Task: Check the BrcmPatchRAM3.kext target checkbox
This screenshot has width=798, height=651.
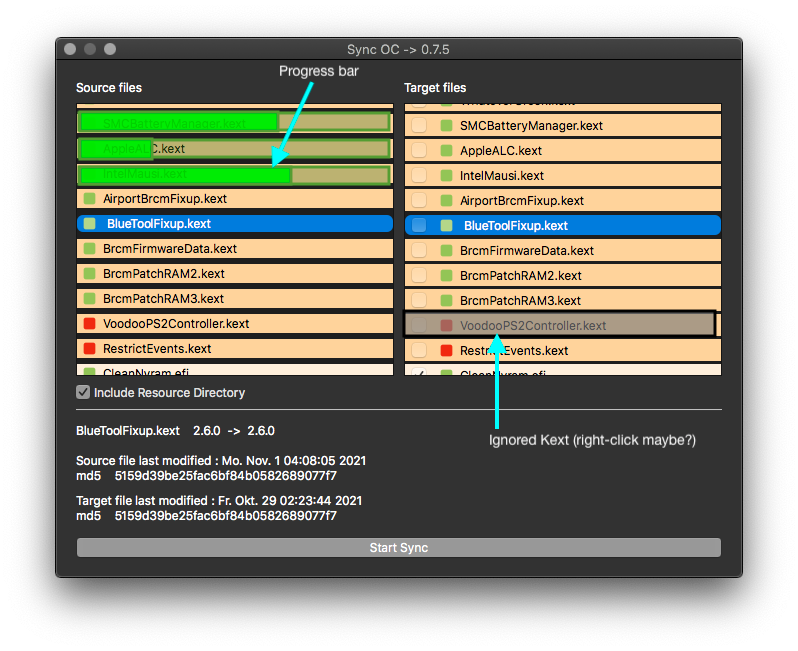Action: click(x=419, y=300)
